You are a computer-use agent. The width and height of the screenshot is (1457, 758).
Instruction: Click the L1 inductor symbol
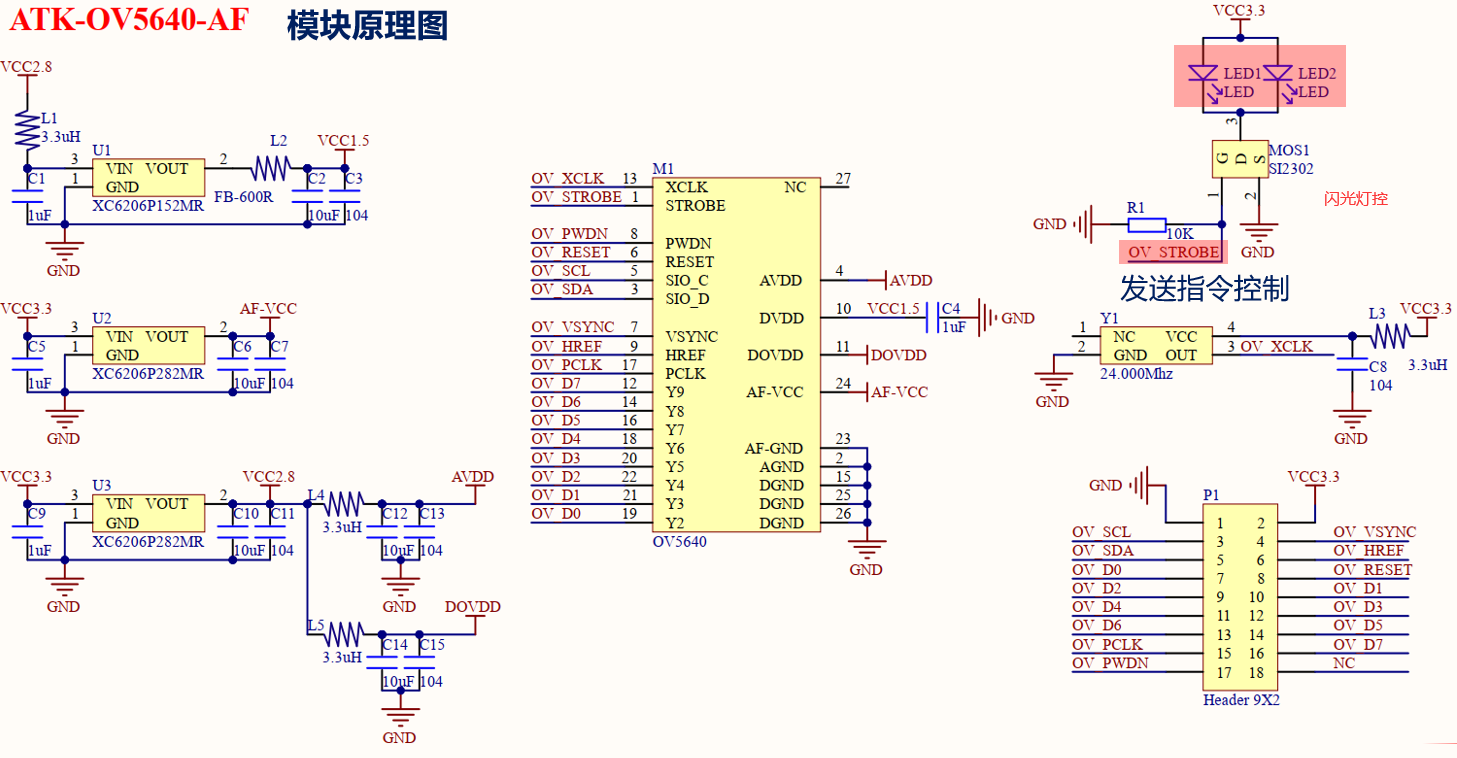(27, 130)
